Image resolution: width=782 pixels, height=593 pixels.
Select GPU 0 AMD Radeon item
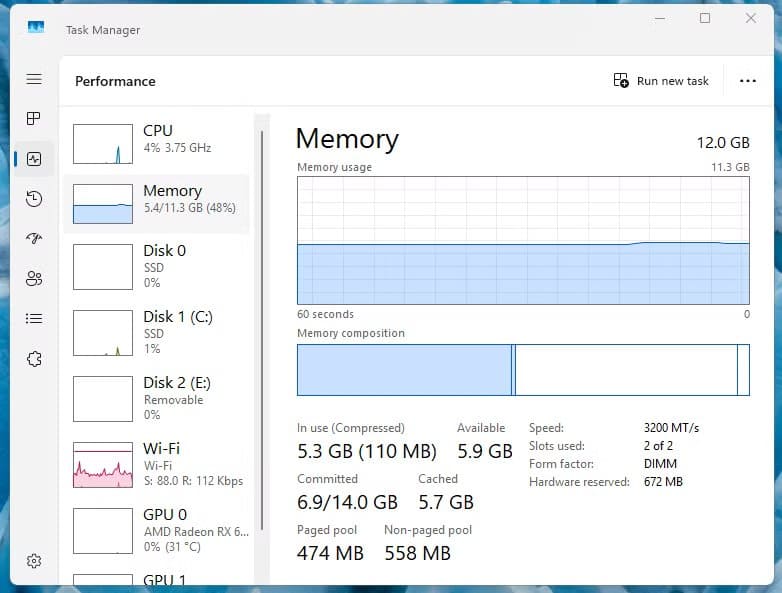[157, 531]
